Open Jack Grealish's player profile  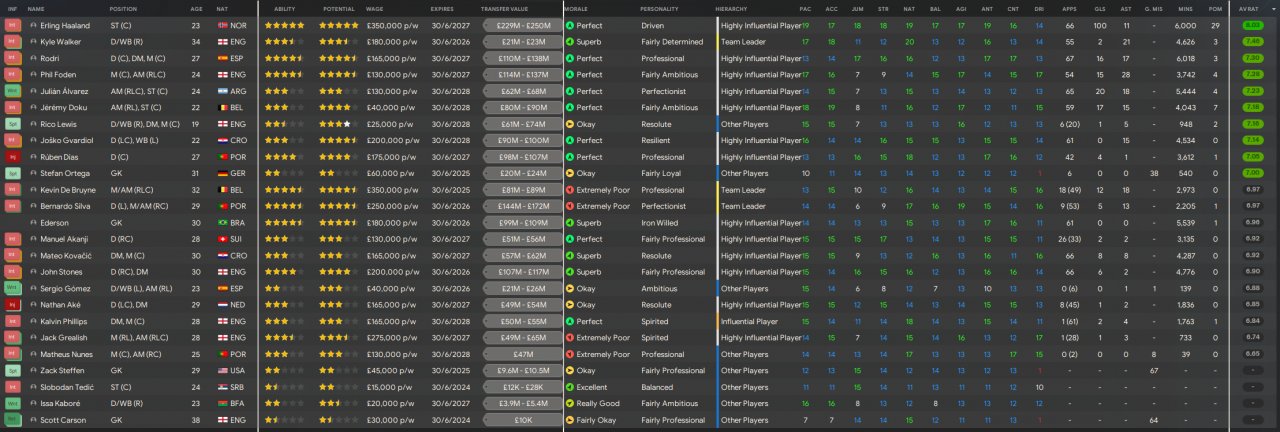pos(65,338)
